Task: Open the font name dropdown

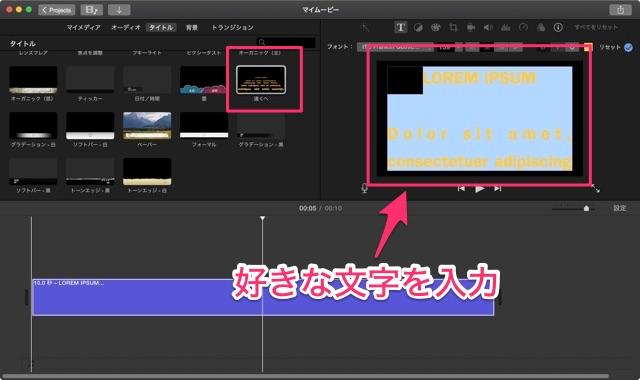Action: [x=395, y=47]
